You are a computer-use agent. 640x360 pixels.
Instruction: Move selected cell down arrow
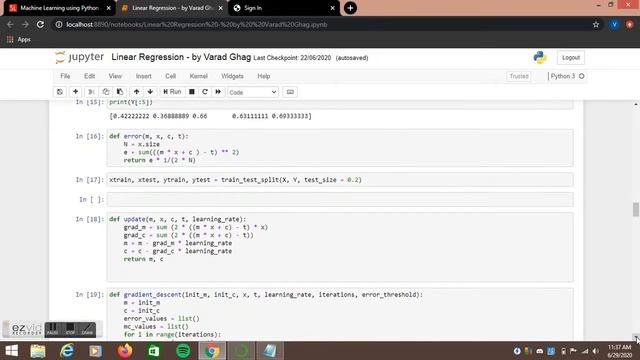pyautogui.click(x=150, y=92)
